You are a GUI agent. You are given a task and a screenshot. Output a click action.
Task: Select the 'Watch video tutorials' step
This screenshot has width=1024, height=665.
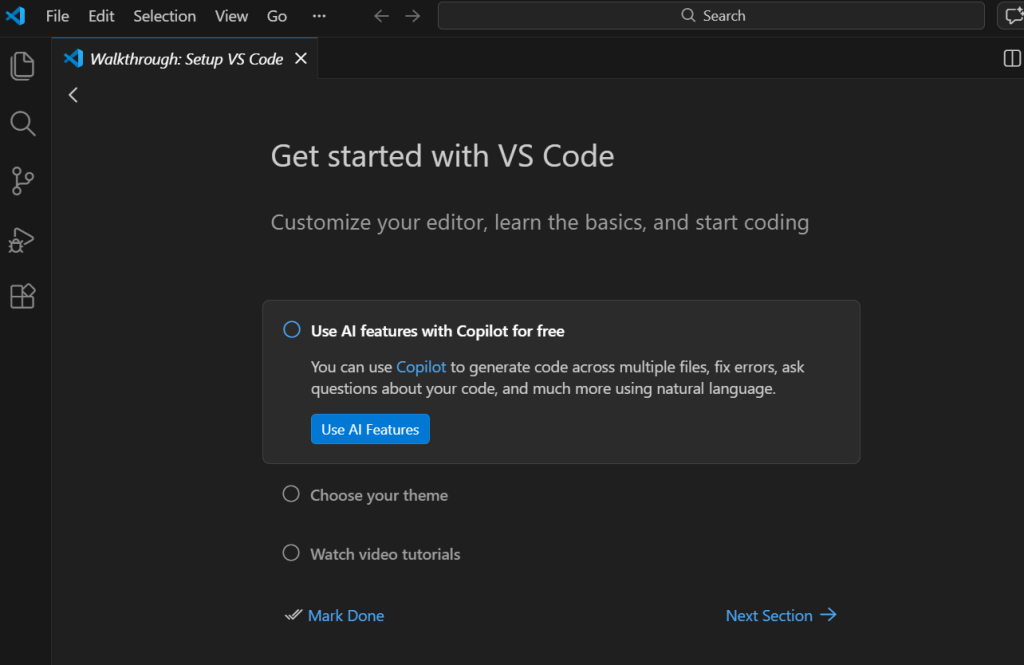(x=384, y=554)
